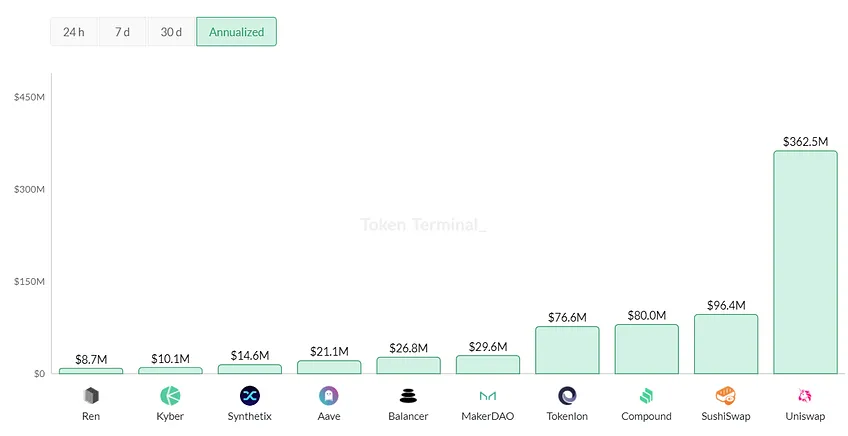Click the Compound logo icon
The width and height of the screenshot is (848, 436).
point(646,396)
